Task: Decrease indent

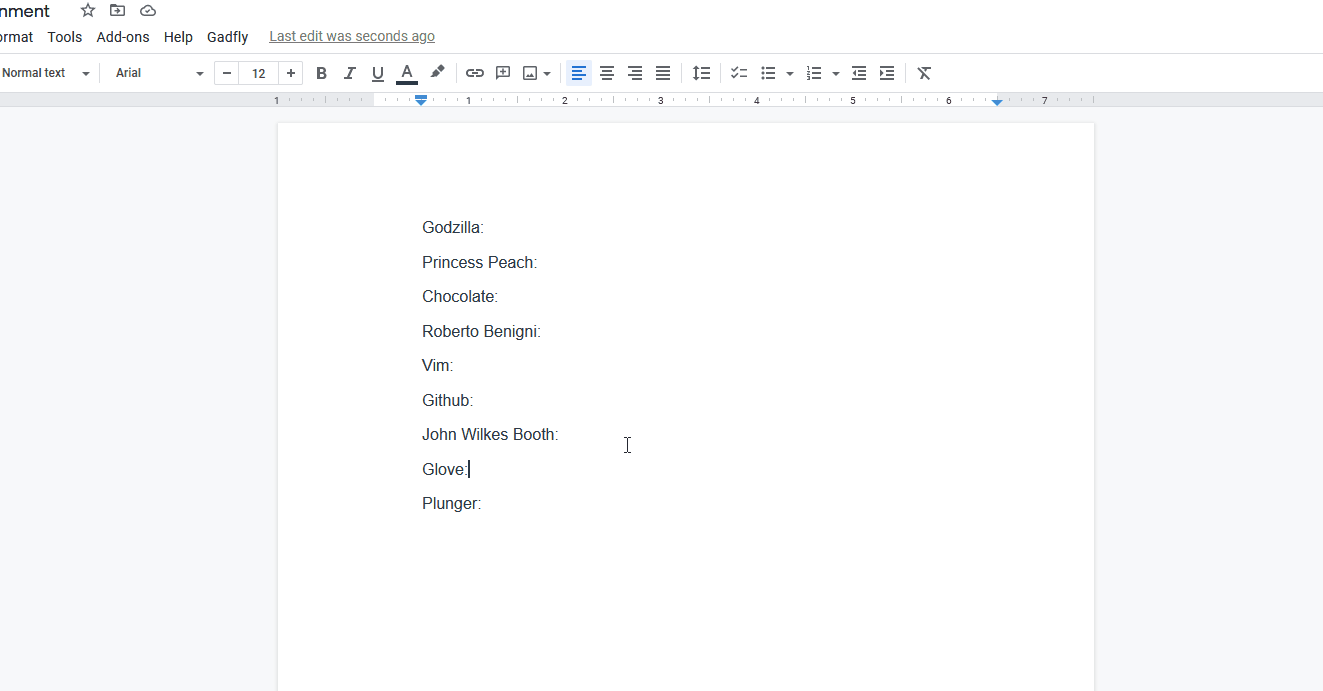Action: tap(858, 73)
